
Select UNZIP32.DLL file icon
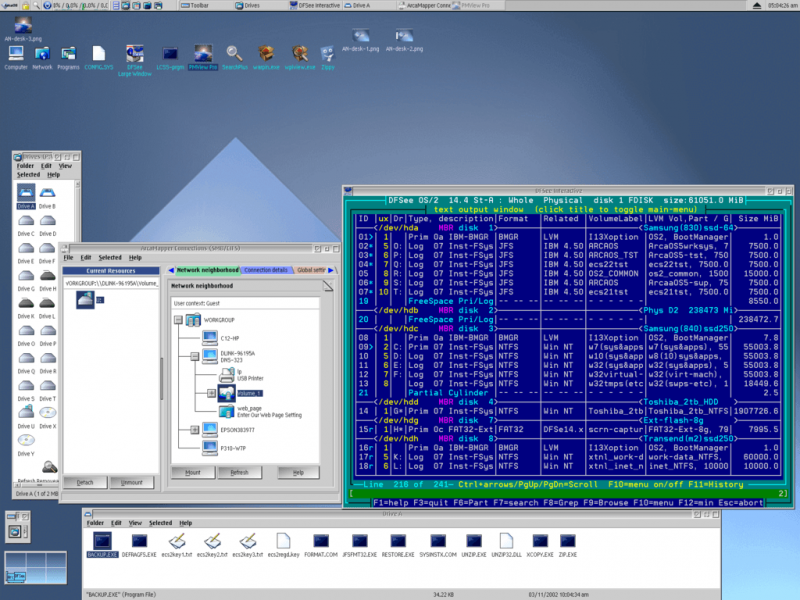[506, 545]
